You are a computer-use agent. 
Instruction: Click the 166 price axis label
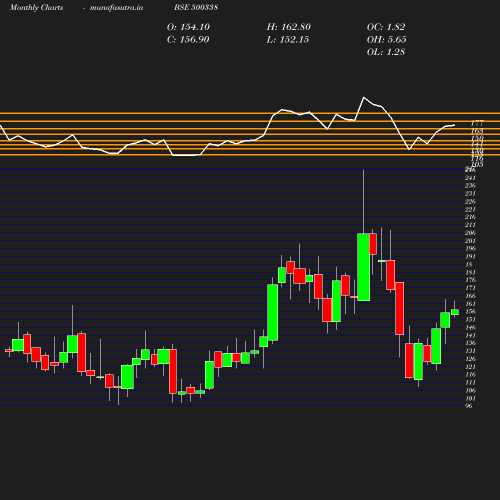[x=470, y=296]
